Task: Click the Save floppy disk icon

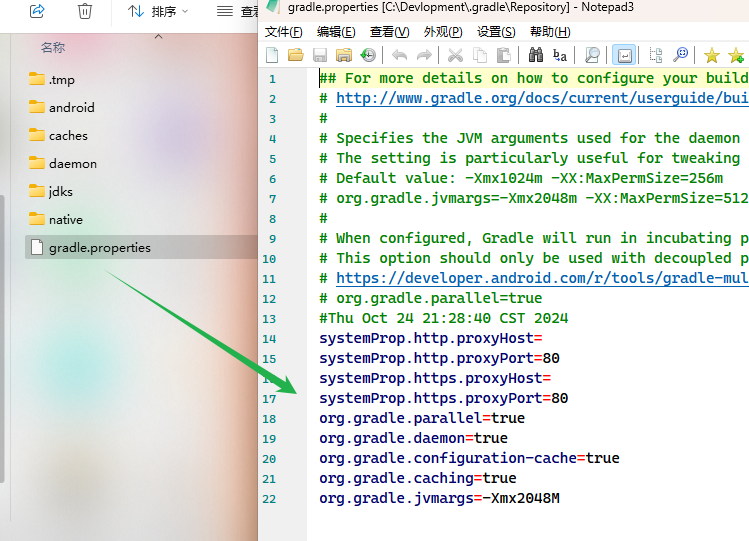Action: click(x=320, y=55)
